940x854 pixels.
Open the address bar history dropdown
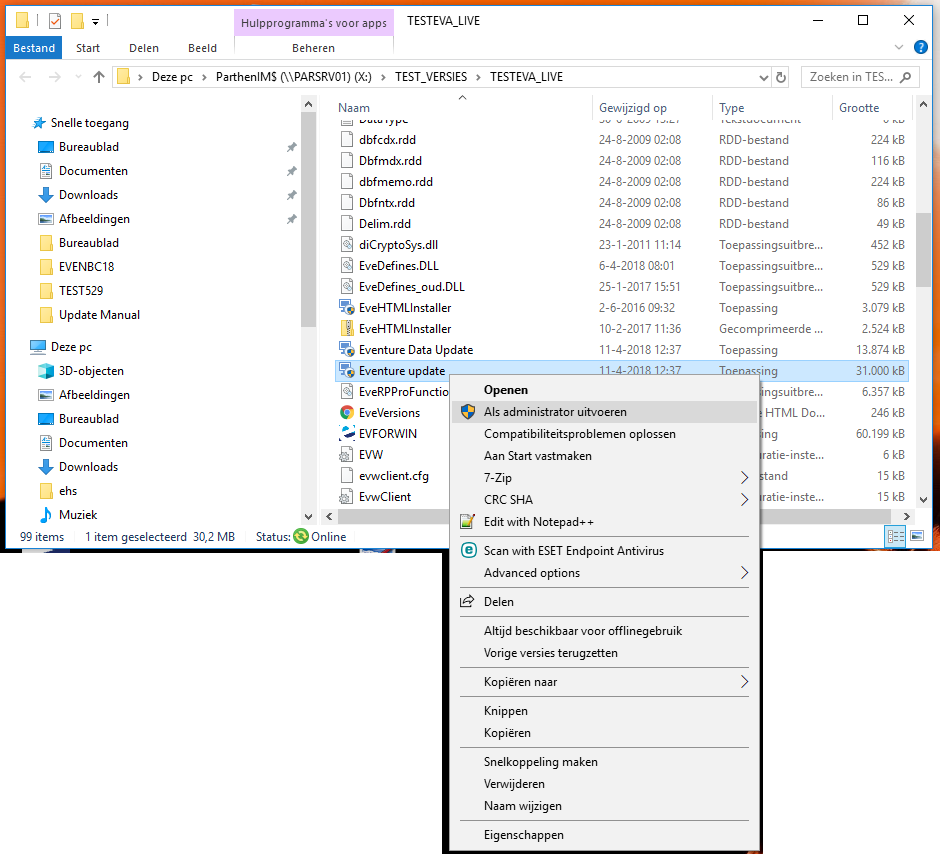(762, 77)
